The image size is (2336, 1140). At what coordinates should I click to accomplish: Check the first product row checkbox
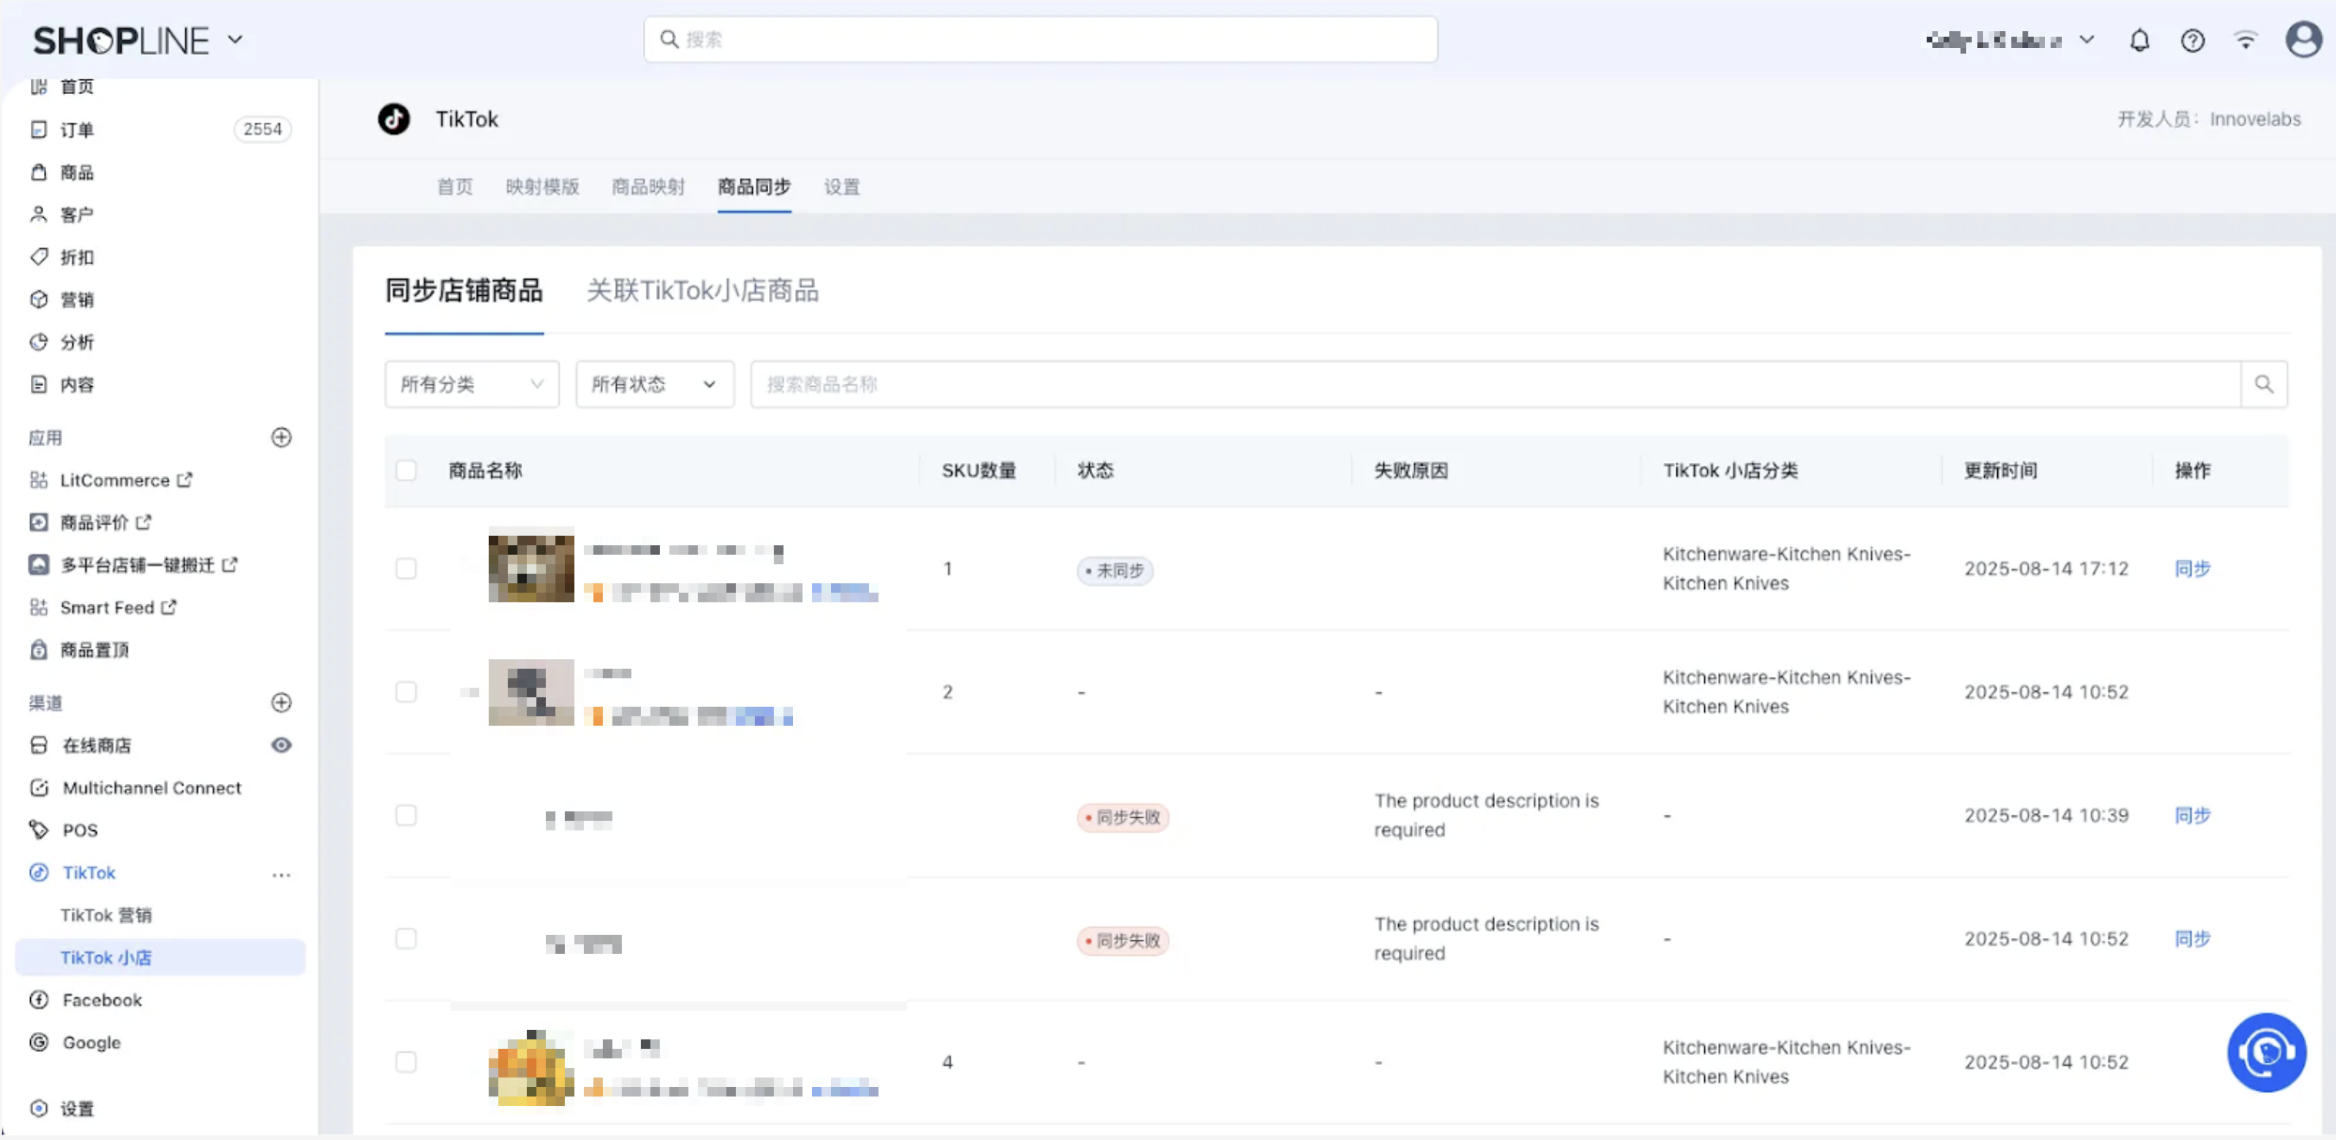(x=406, y=569)
